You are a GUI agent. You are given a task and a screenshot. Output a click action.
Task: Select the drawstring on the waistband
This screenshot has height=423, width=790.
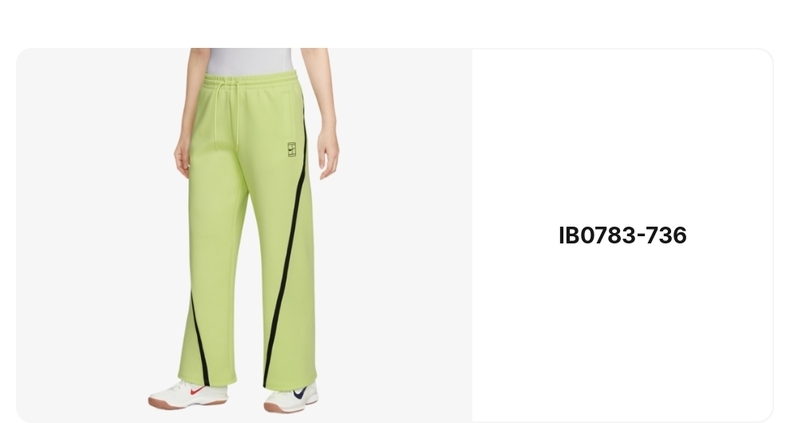(227, 113)
